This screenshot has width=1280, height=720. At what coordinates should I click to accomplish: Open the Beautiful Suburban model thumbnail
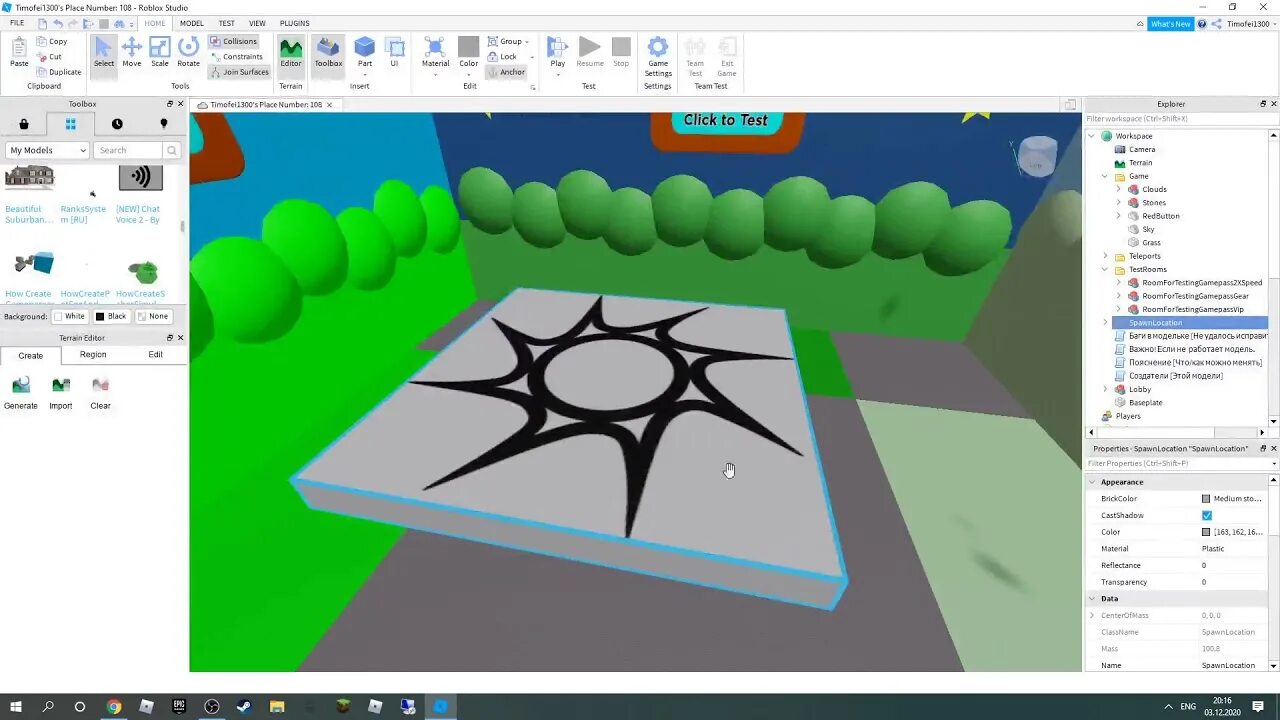[29, 178]
